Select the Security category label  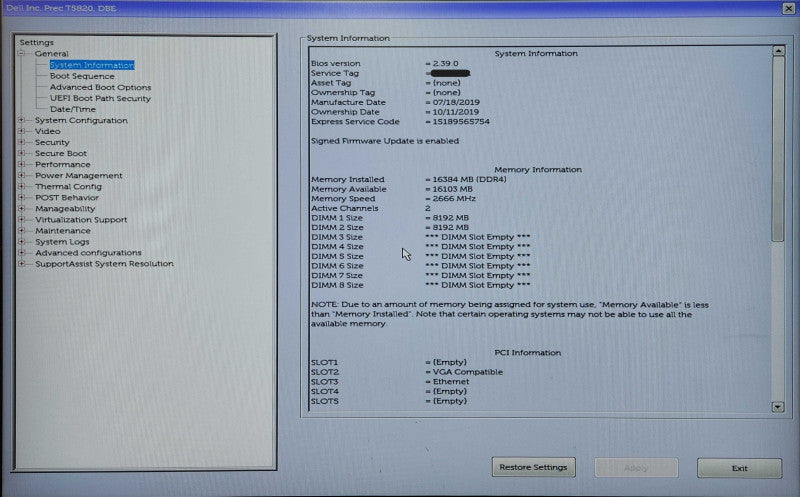point(52,142)
